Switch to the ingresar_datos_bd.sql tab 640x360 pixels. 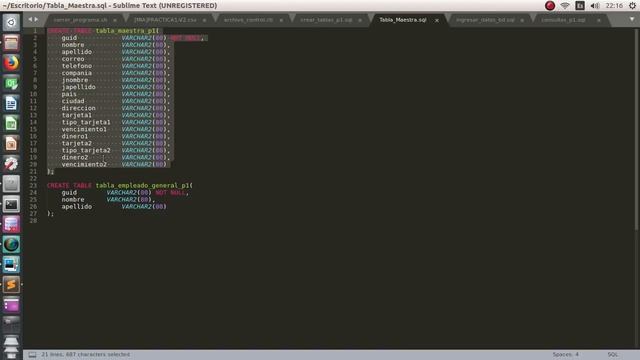tap(485, 20)
